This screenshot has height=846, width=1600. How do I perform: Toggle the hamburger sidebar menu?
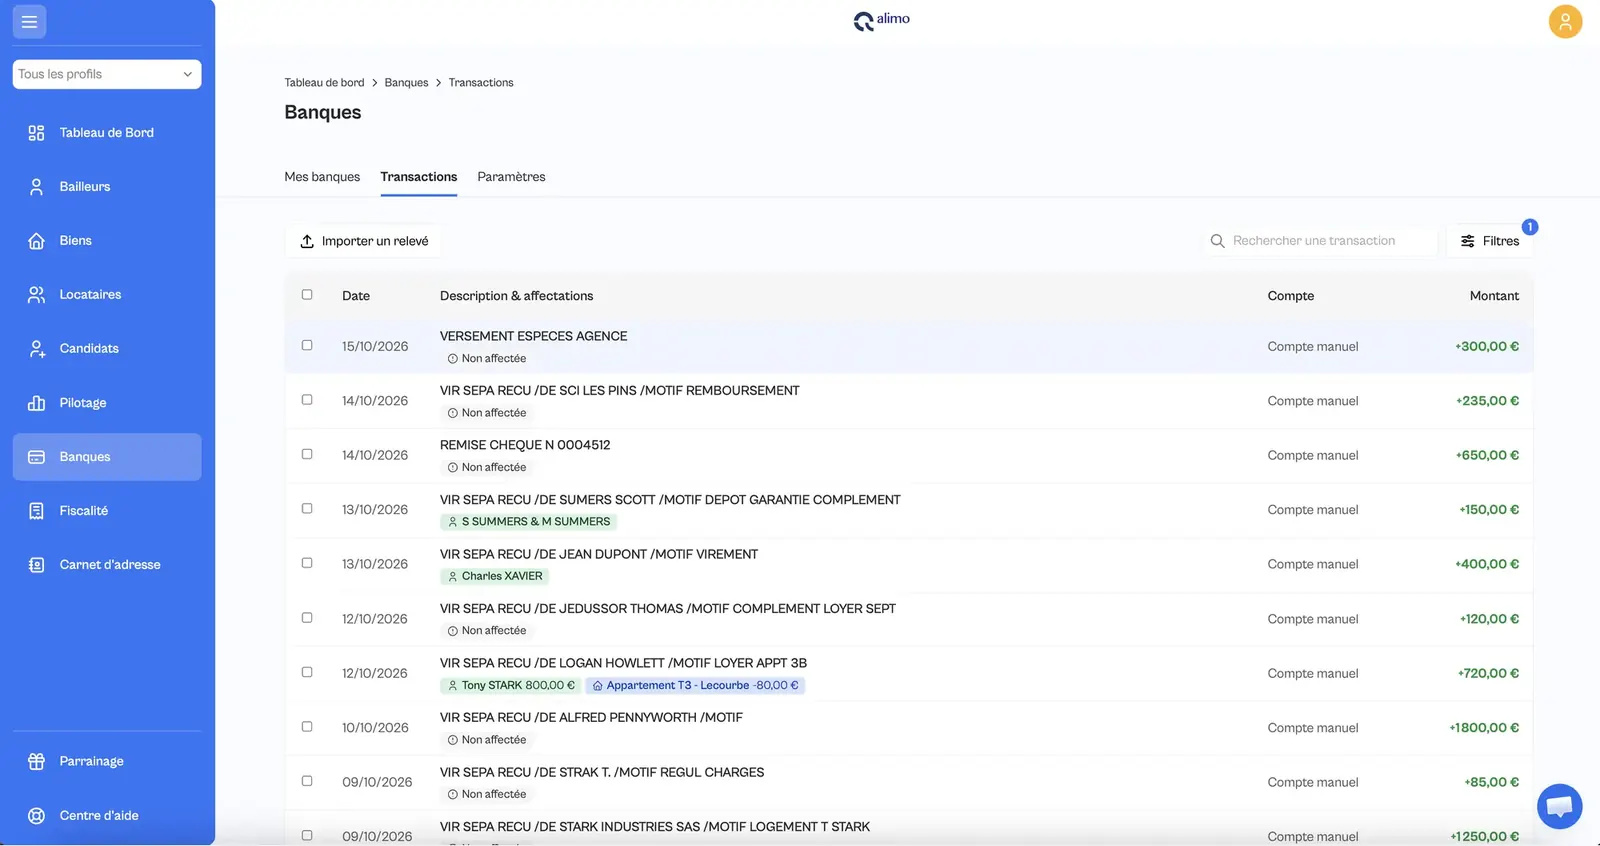point(29,22)
